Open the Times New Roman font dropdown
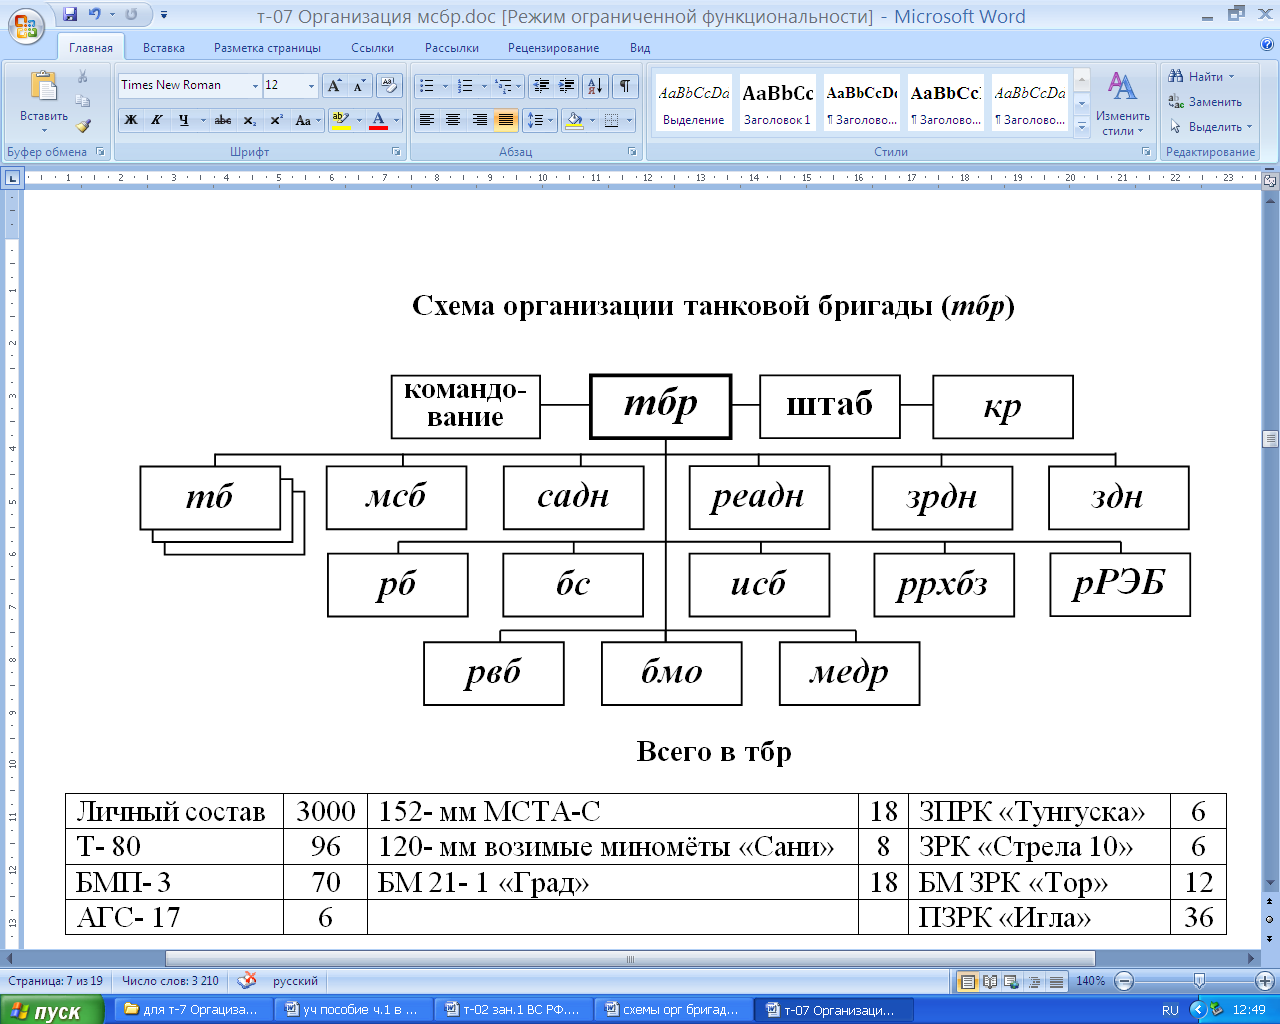The image size is (1280, 1024). pyautogui.click(x=190, y=86)
